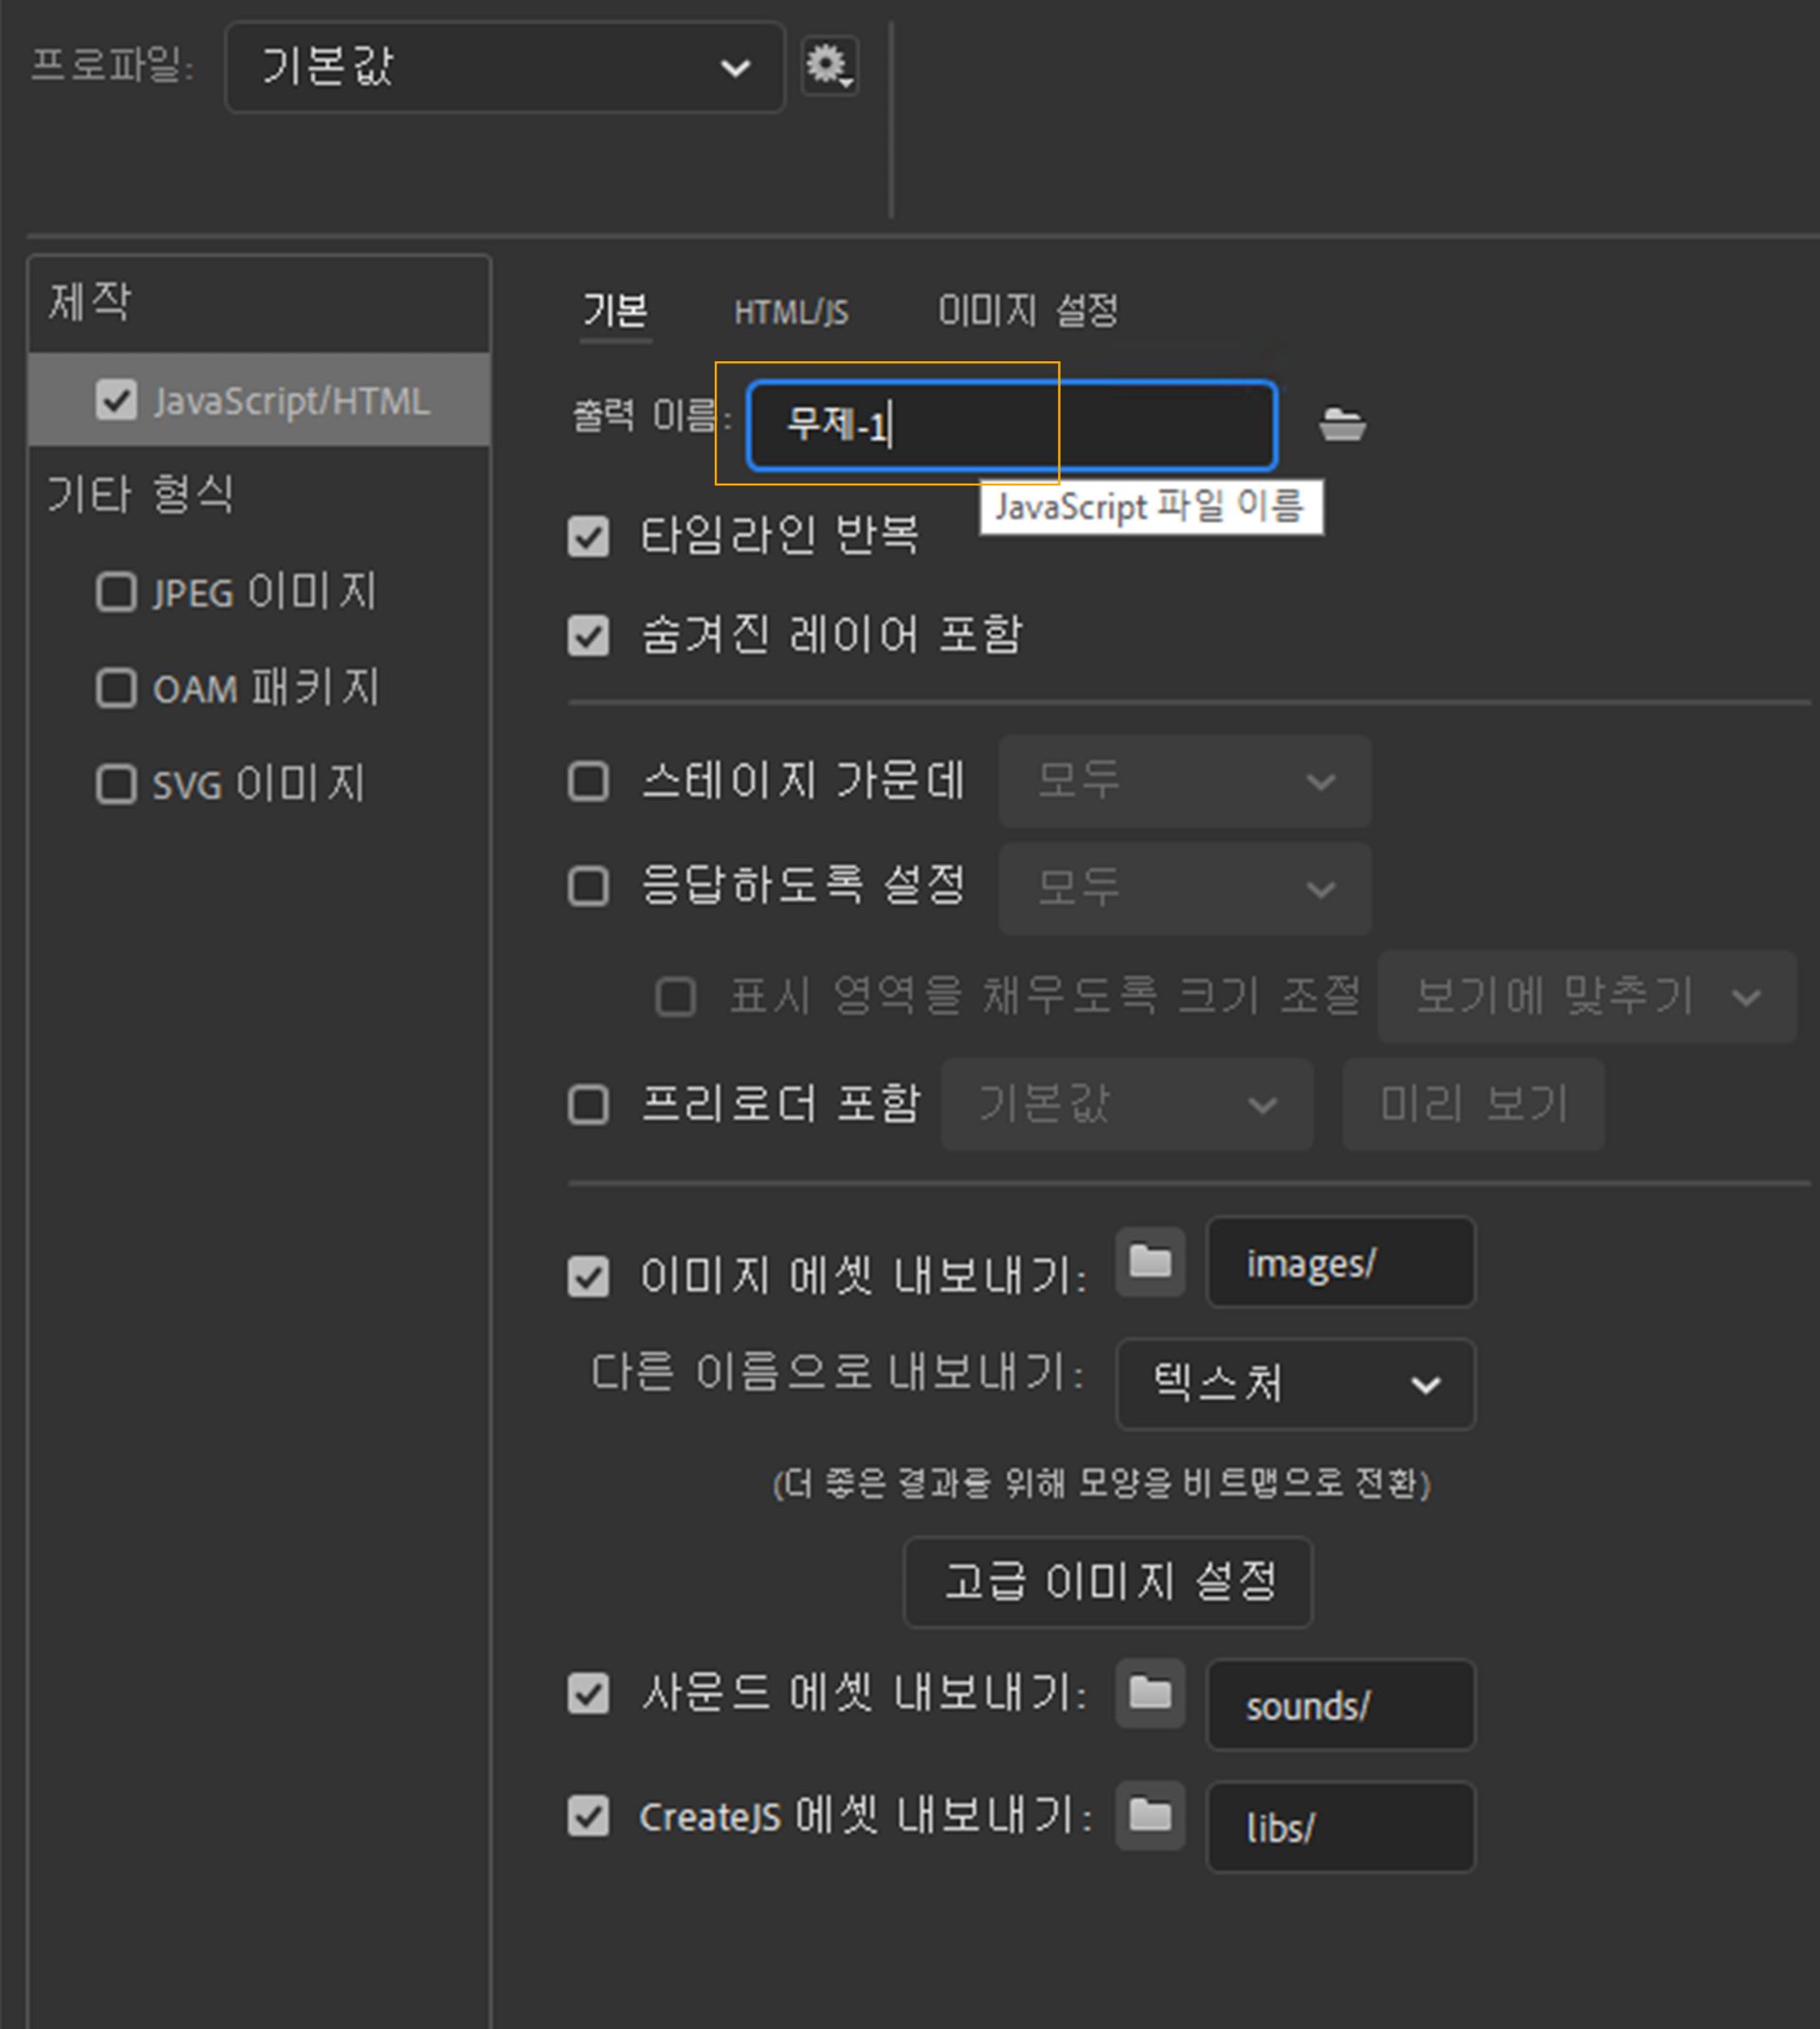Check the 프리로더 포함 option
Screen dimensions: 1820x2029
[x=588, y=1104]
